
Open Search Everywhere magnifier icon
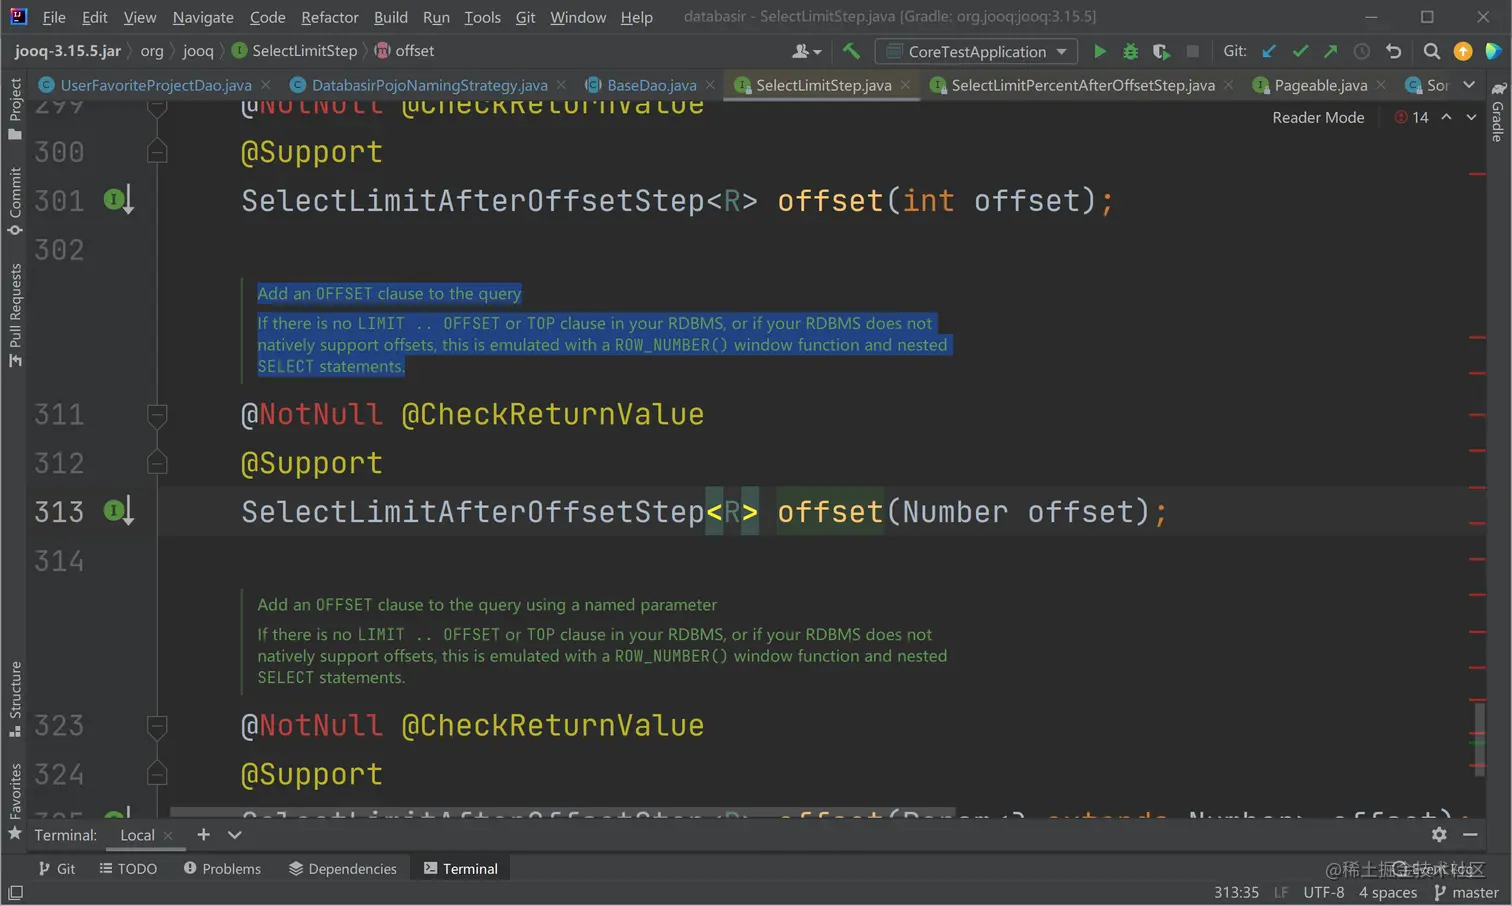1431,51
